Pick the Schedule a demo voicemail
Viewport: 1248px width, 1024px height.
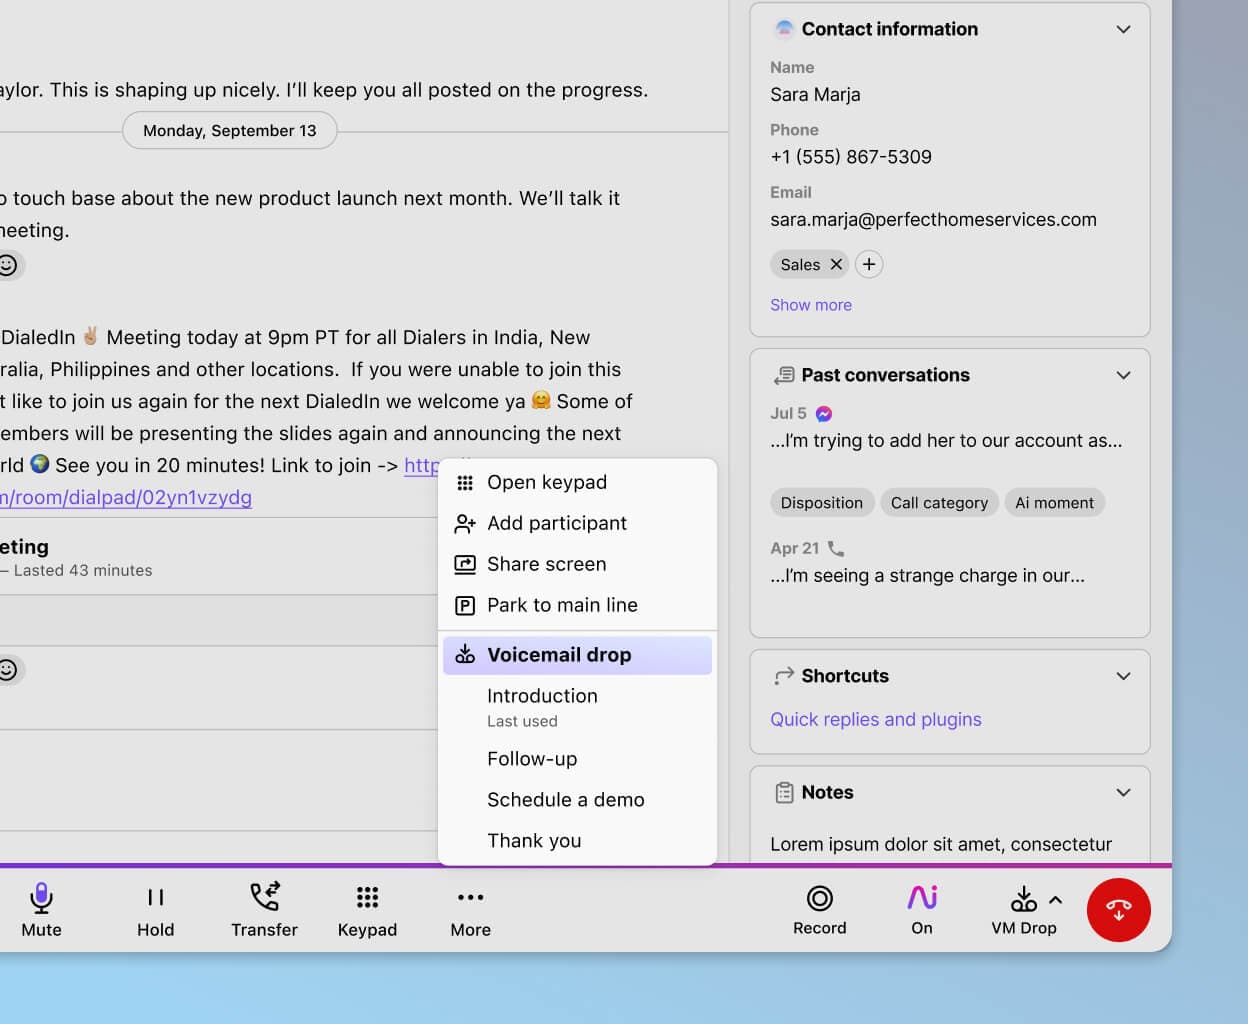point(565,800)
